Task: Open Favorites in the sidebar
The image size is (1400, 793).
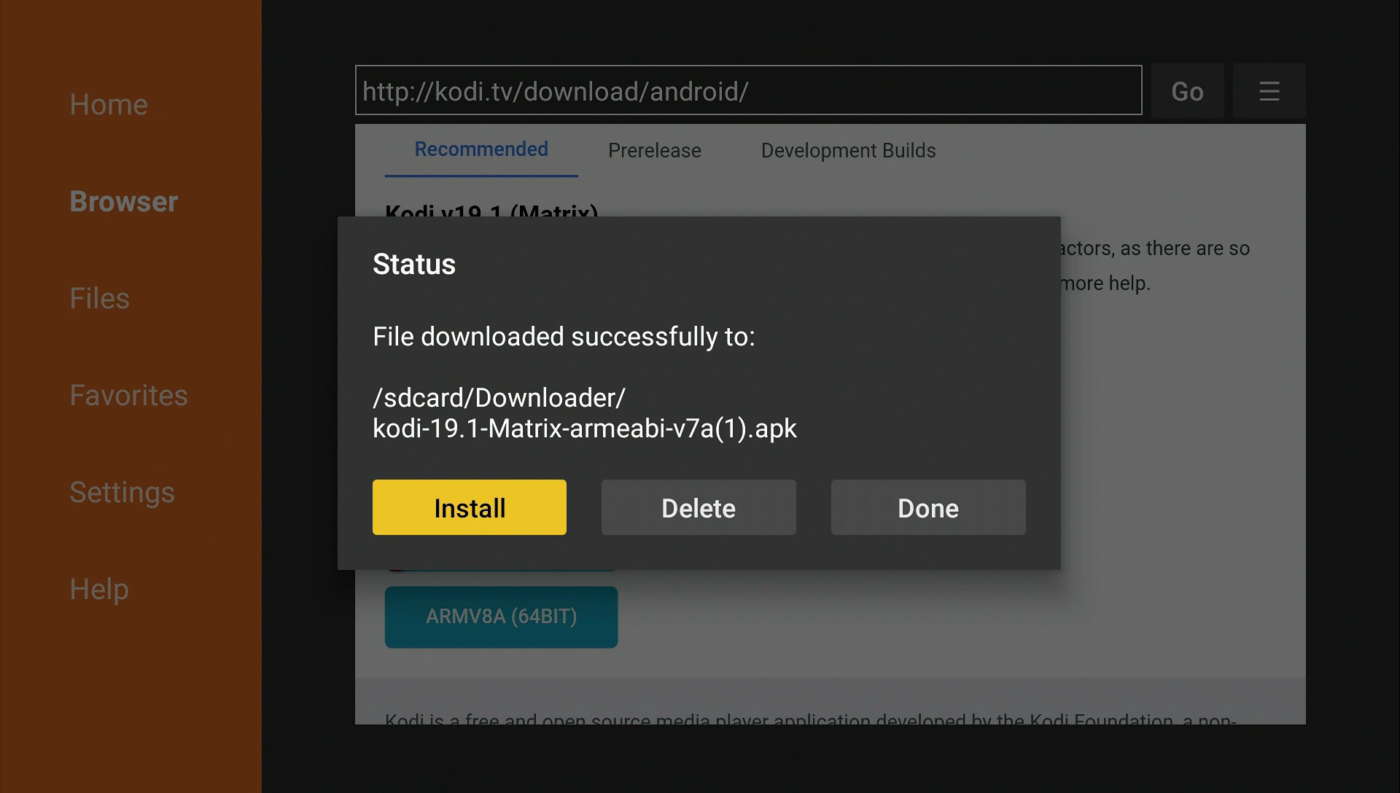Action: (x=129, y=395)
